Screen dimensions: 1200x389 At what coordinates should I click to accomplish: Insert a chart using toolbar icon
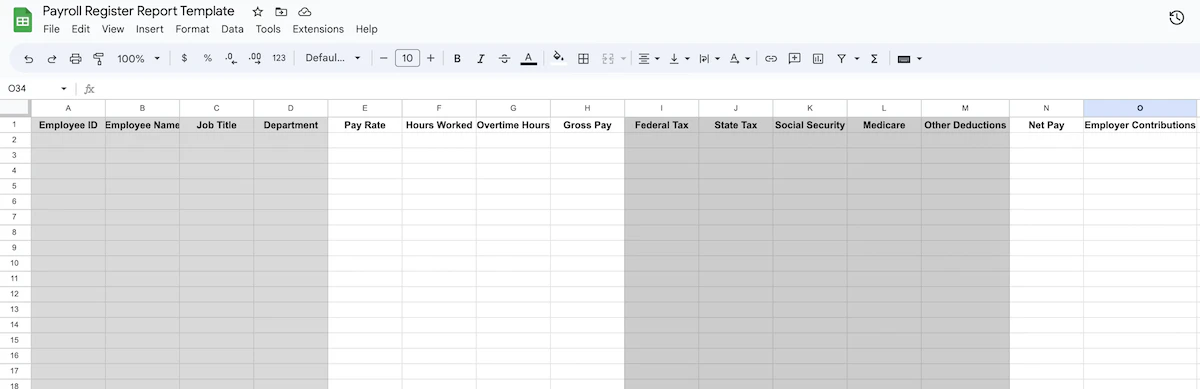(818, 59)
